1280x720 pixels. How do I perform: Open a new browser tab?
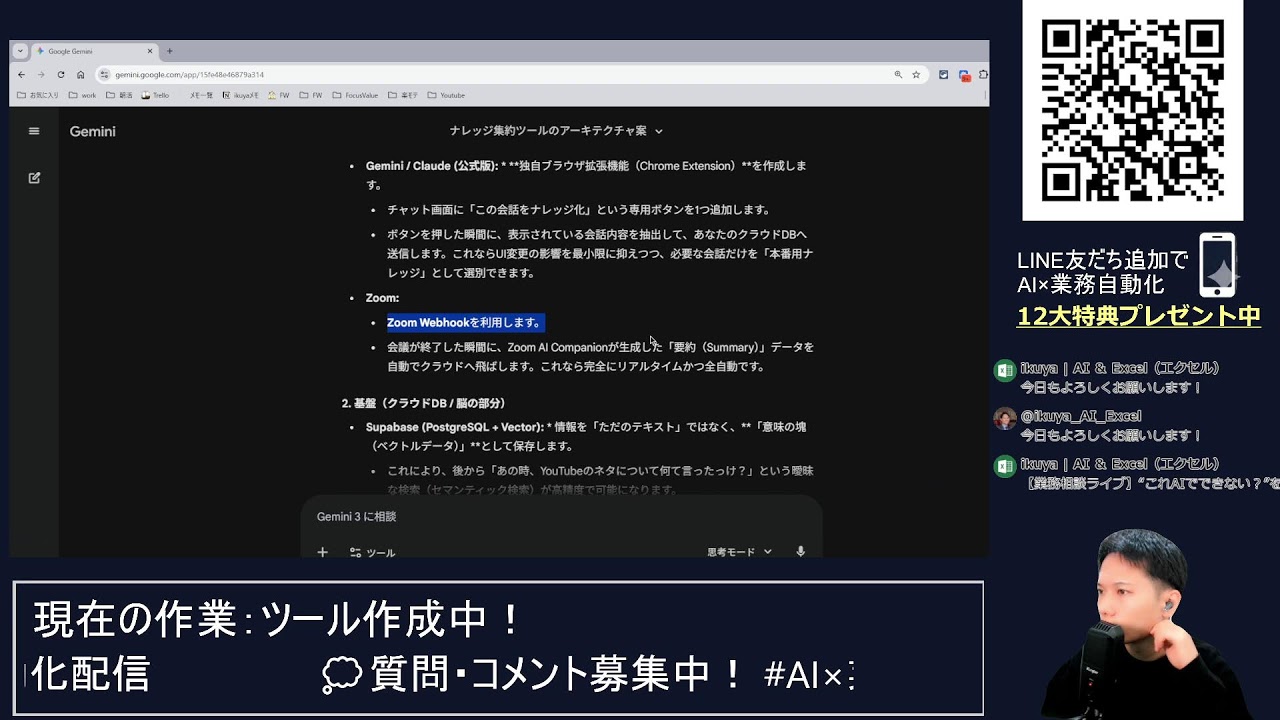170,51
